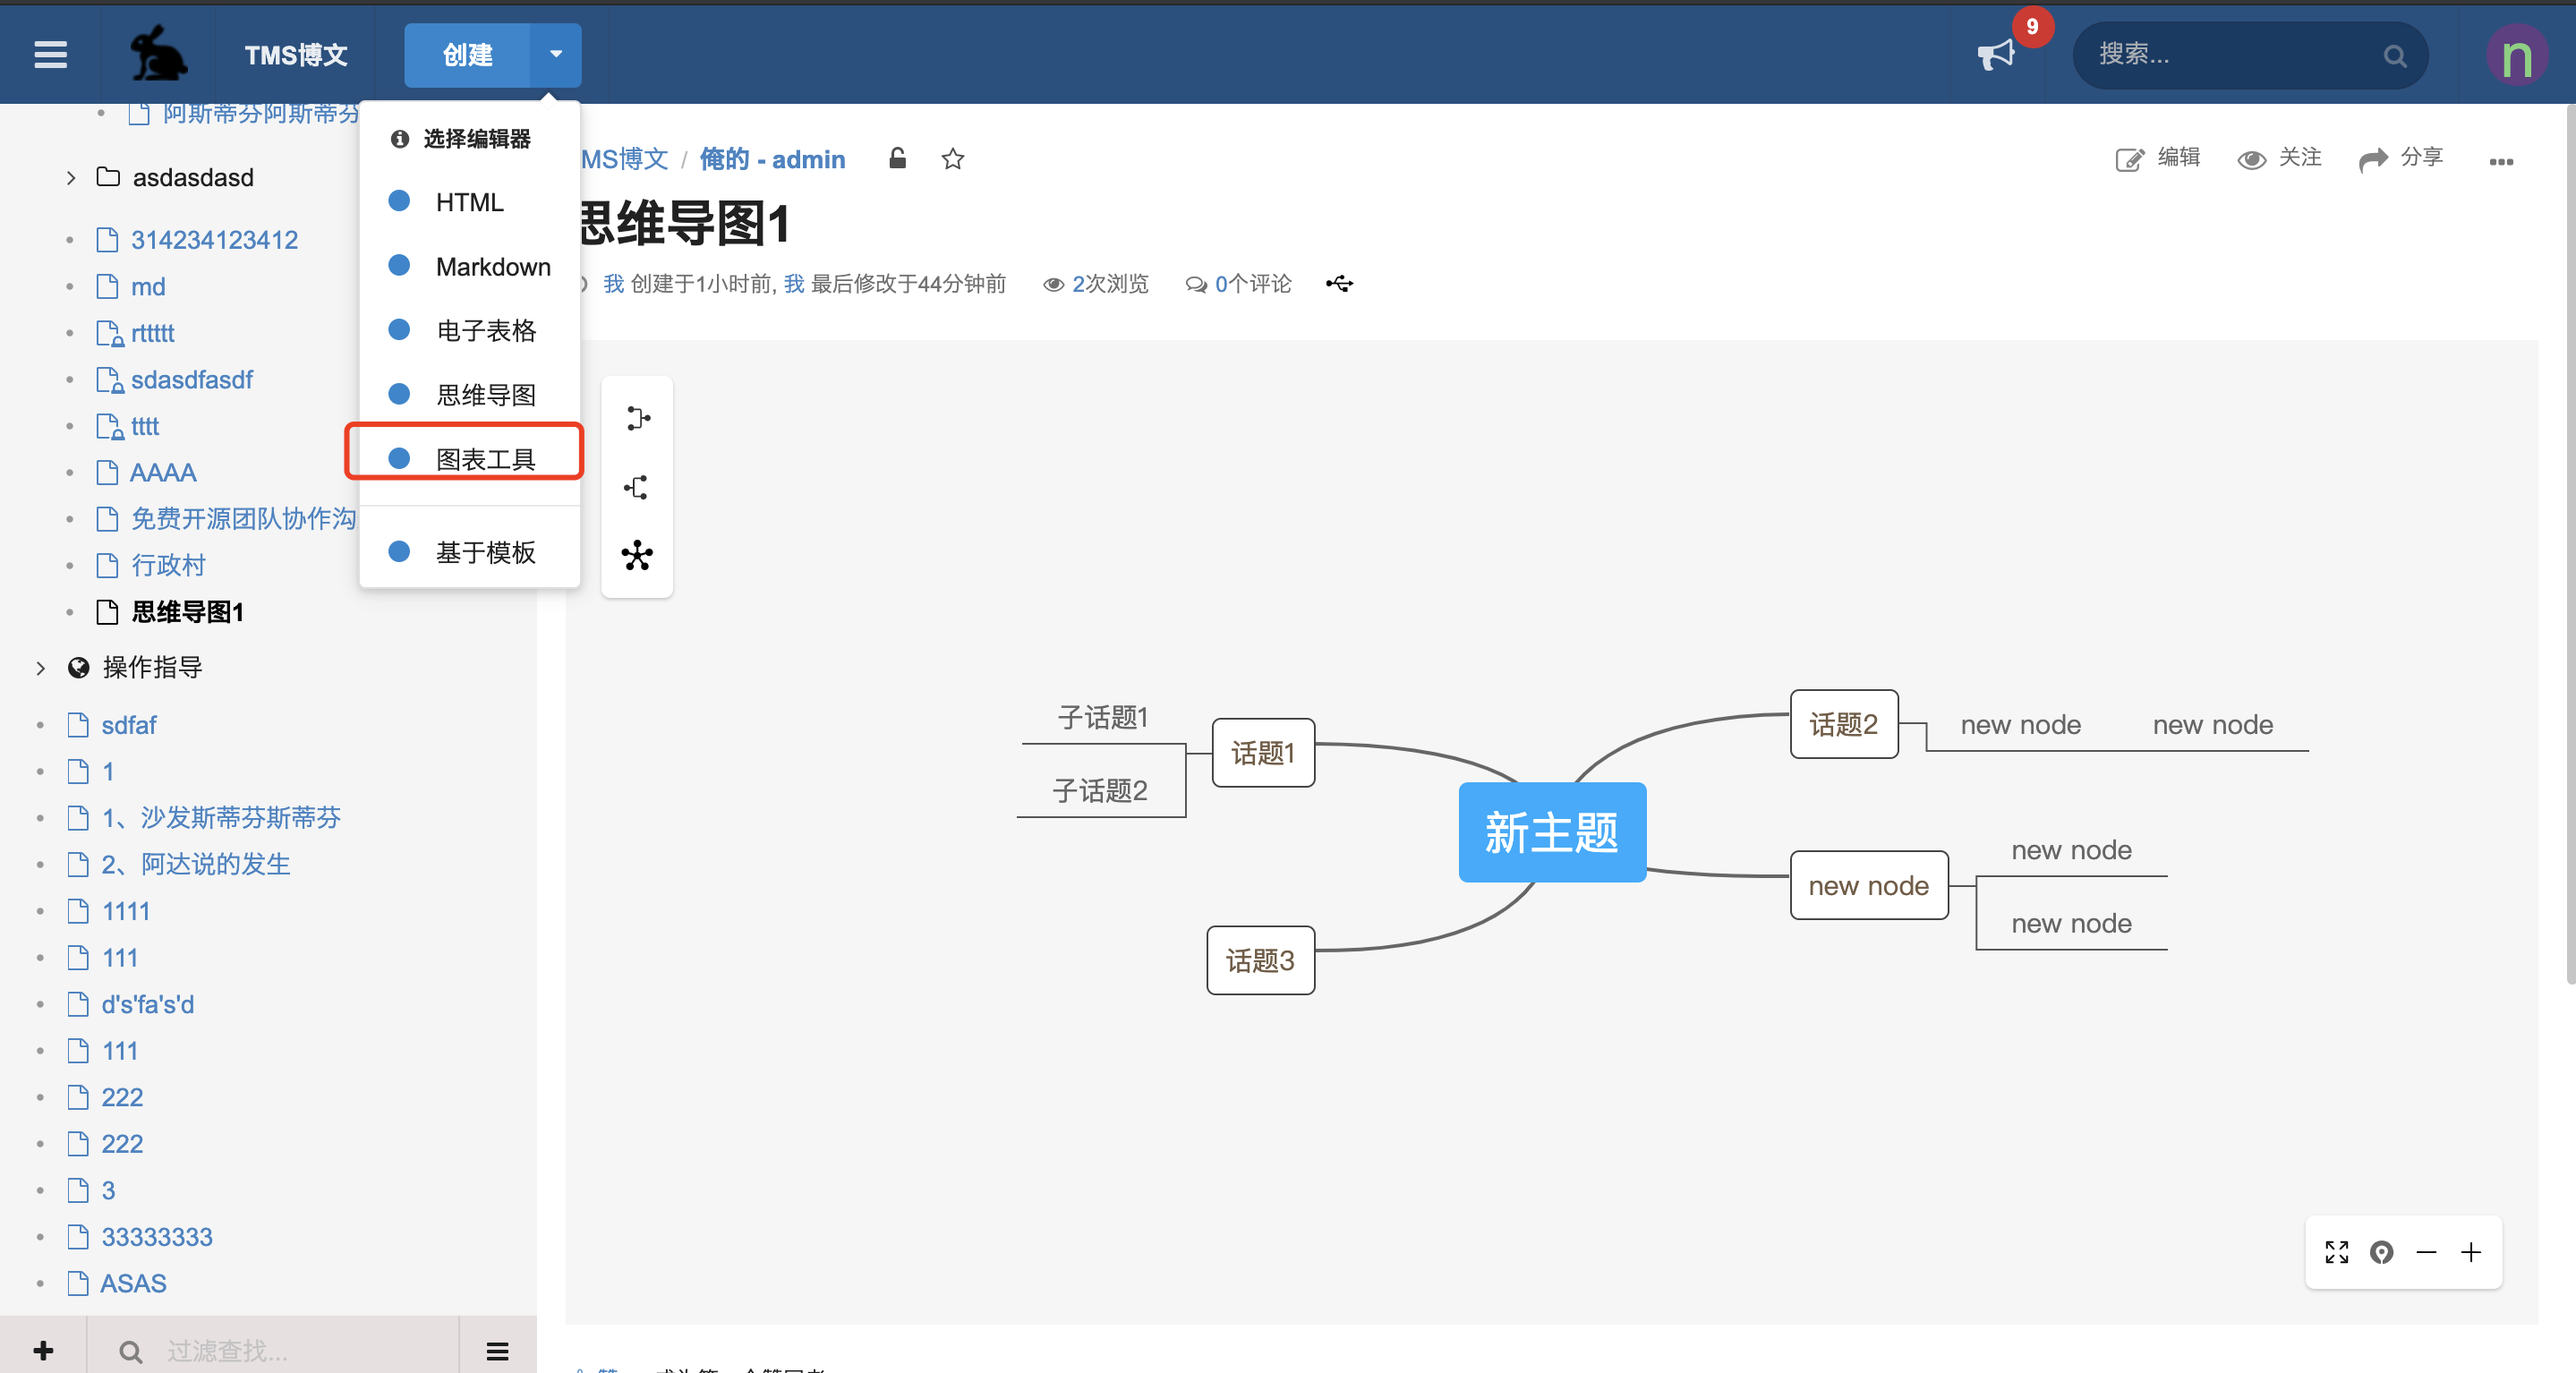Select left-side layout mind map icon

point(637,487)
